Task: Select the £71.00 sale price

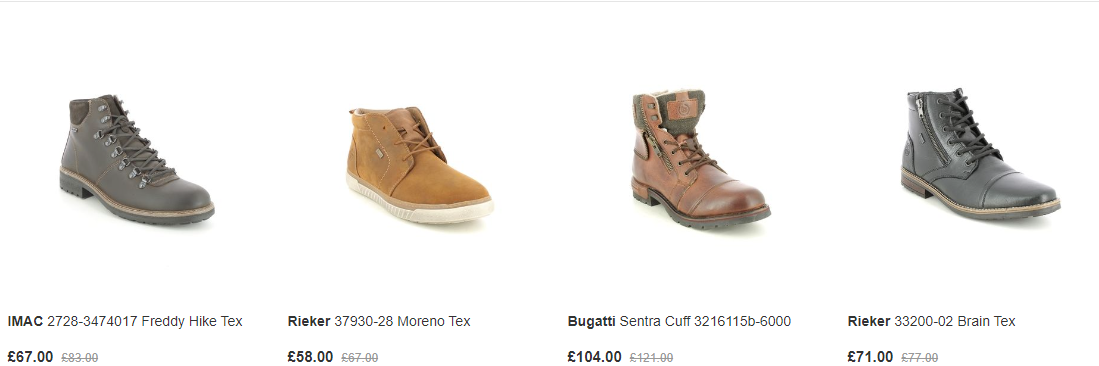Action: pos(871,357)
